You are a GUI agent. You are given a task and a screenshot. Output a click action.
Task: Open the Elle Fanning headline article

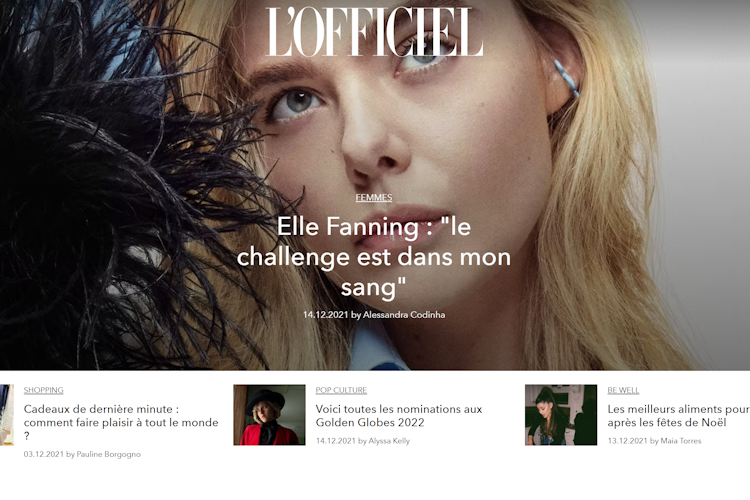coord(374,257)
